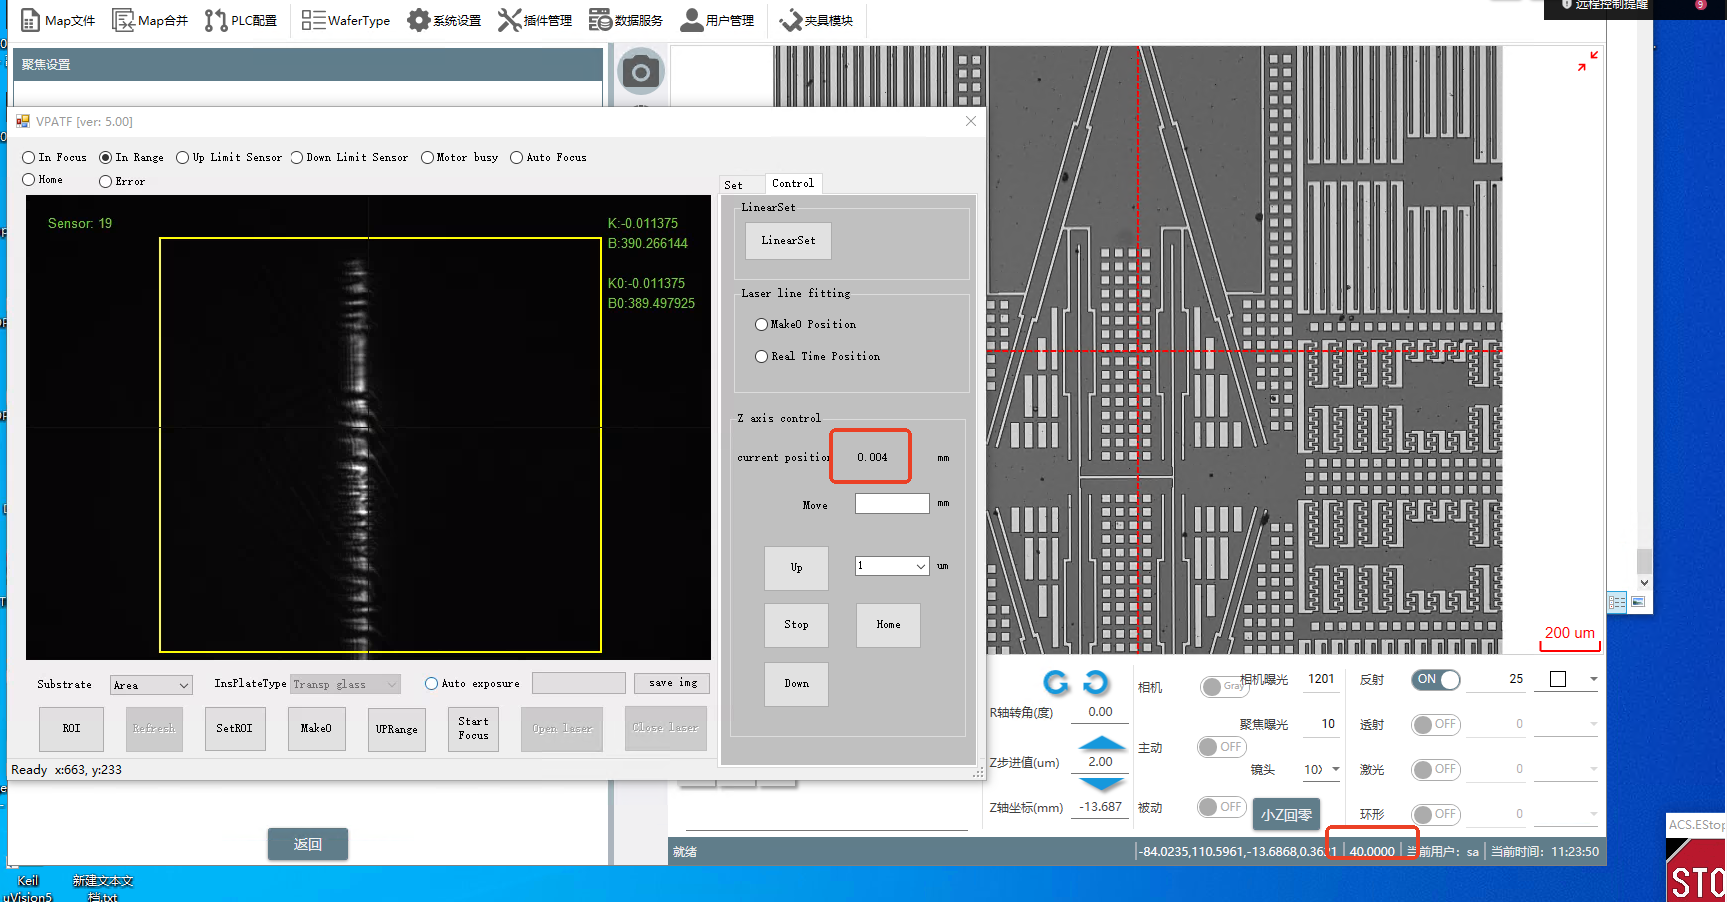Click the 返回 button

click(307, 844)
